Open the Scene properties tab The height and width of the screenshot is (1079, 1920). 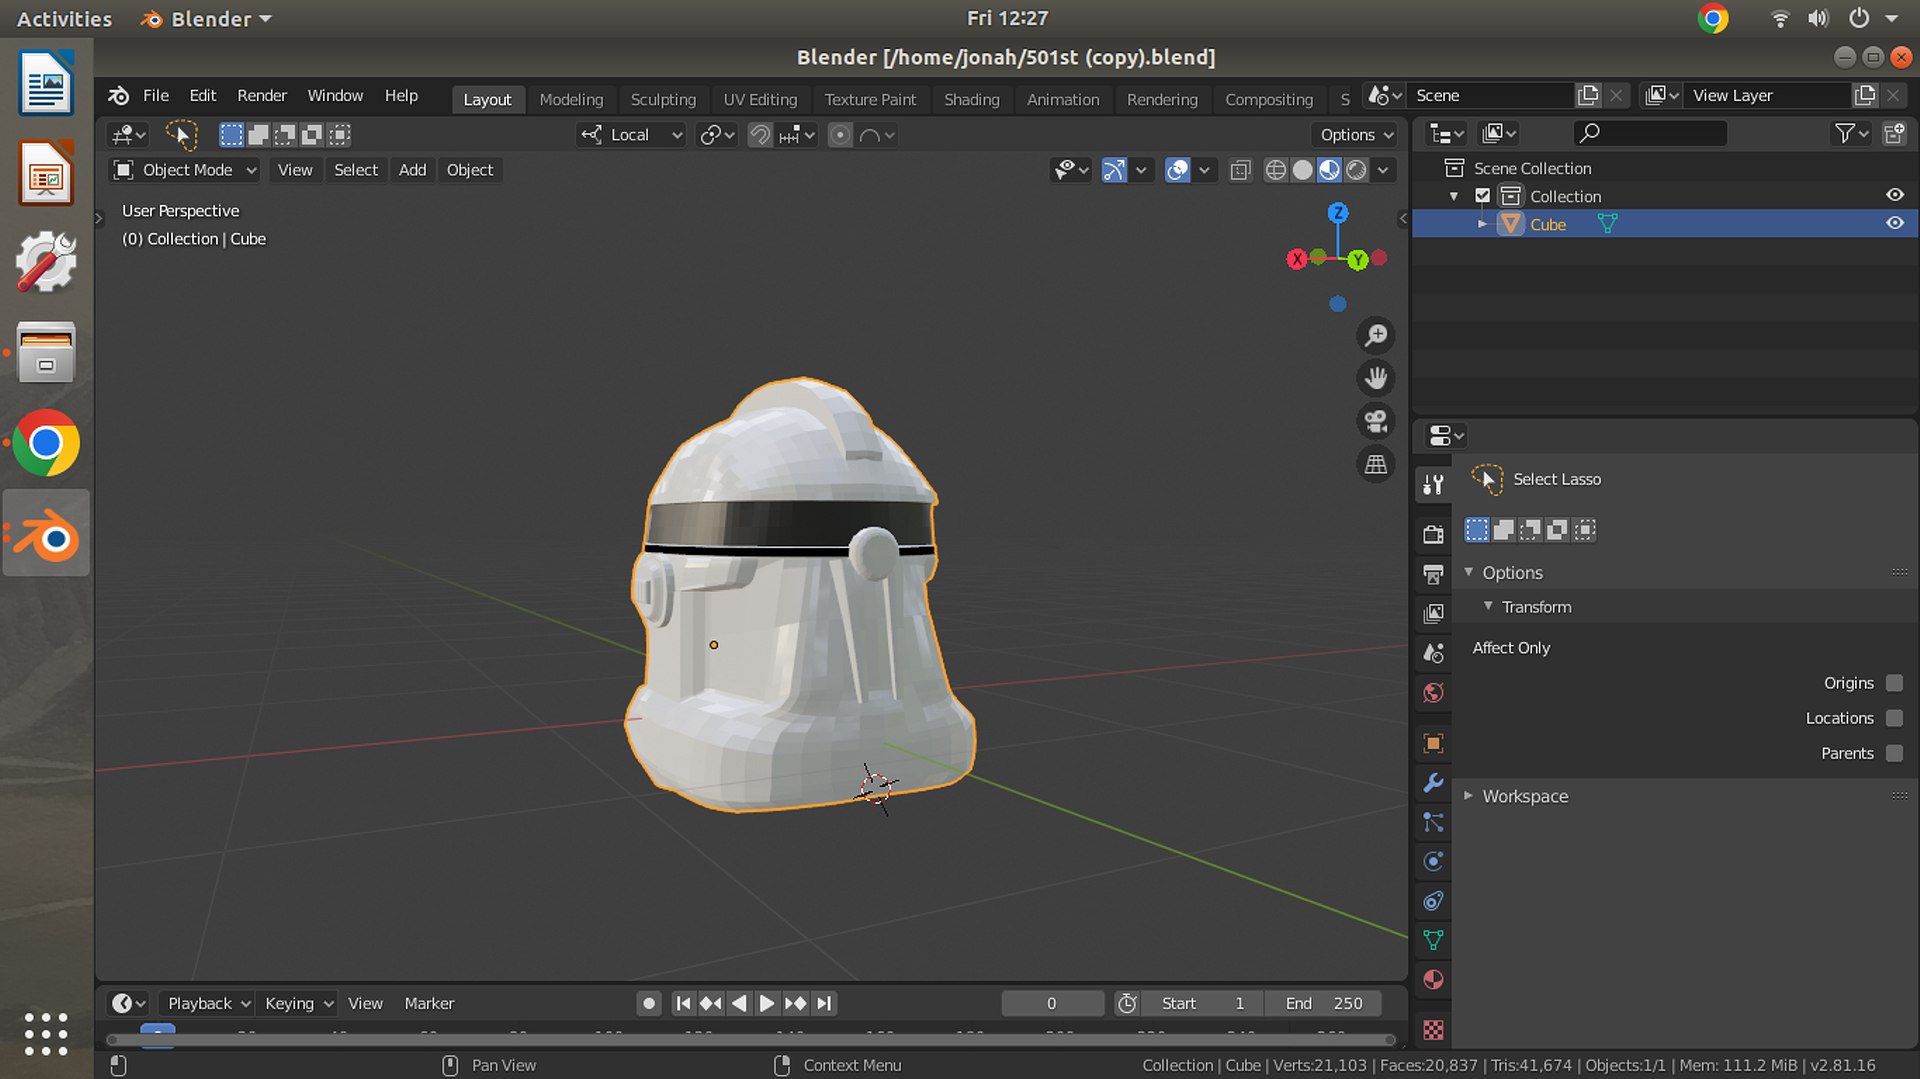1433,653
